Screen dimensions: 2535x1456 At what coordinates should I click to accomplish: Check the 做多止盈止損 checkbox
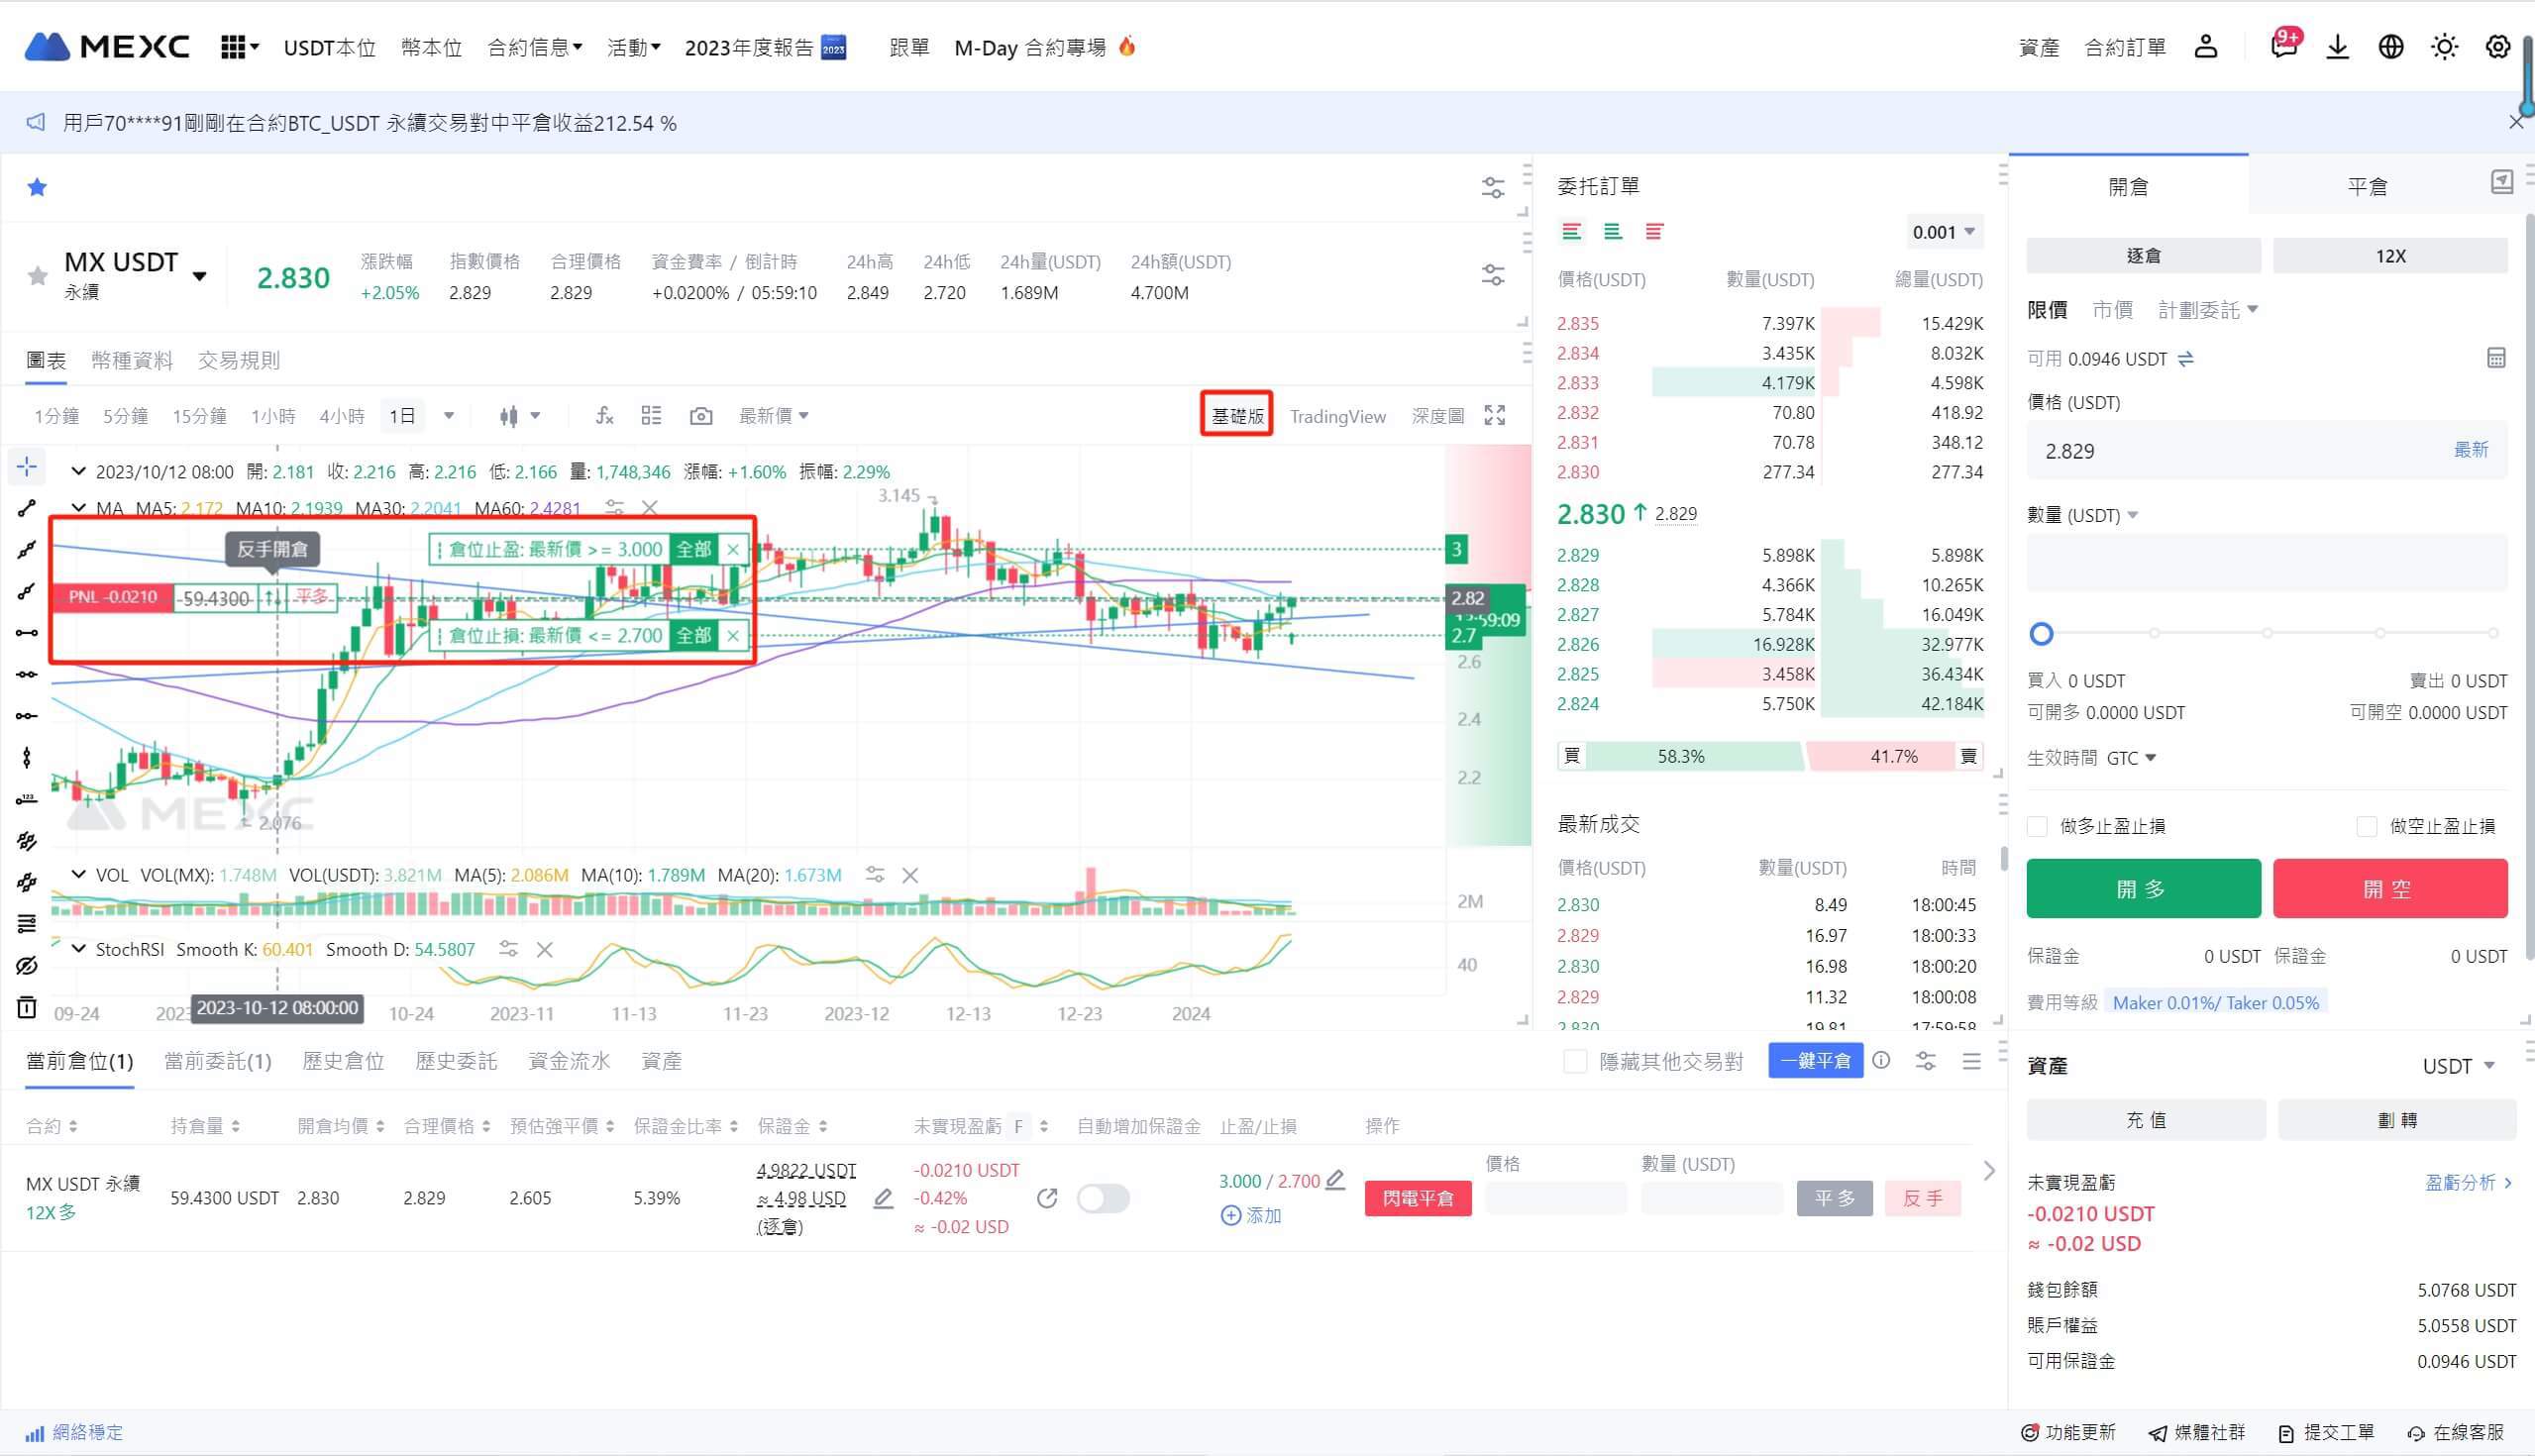[x=2037, y=826]
